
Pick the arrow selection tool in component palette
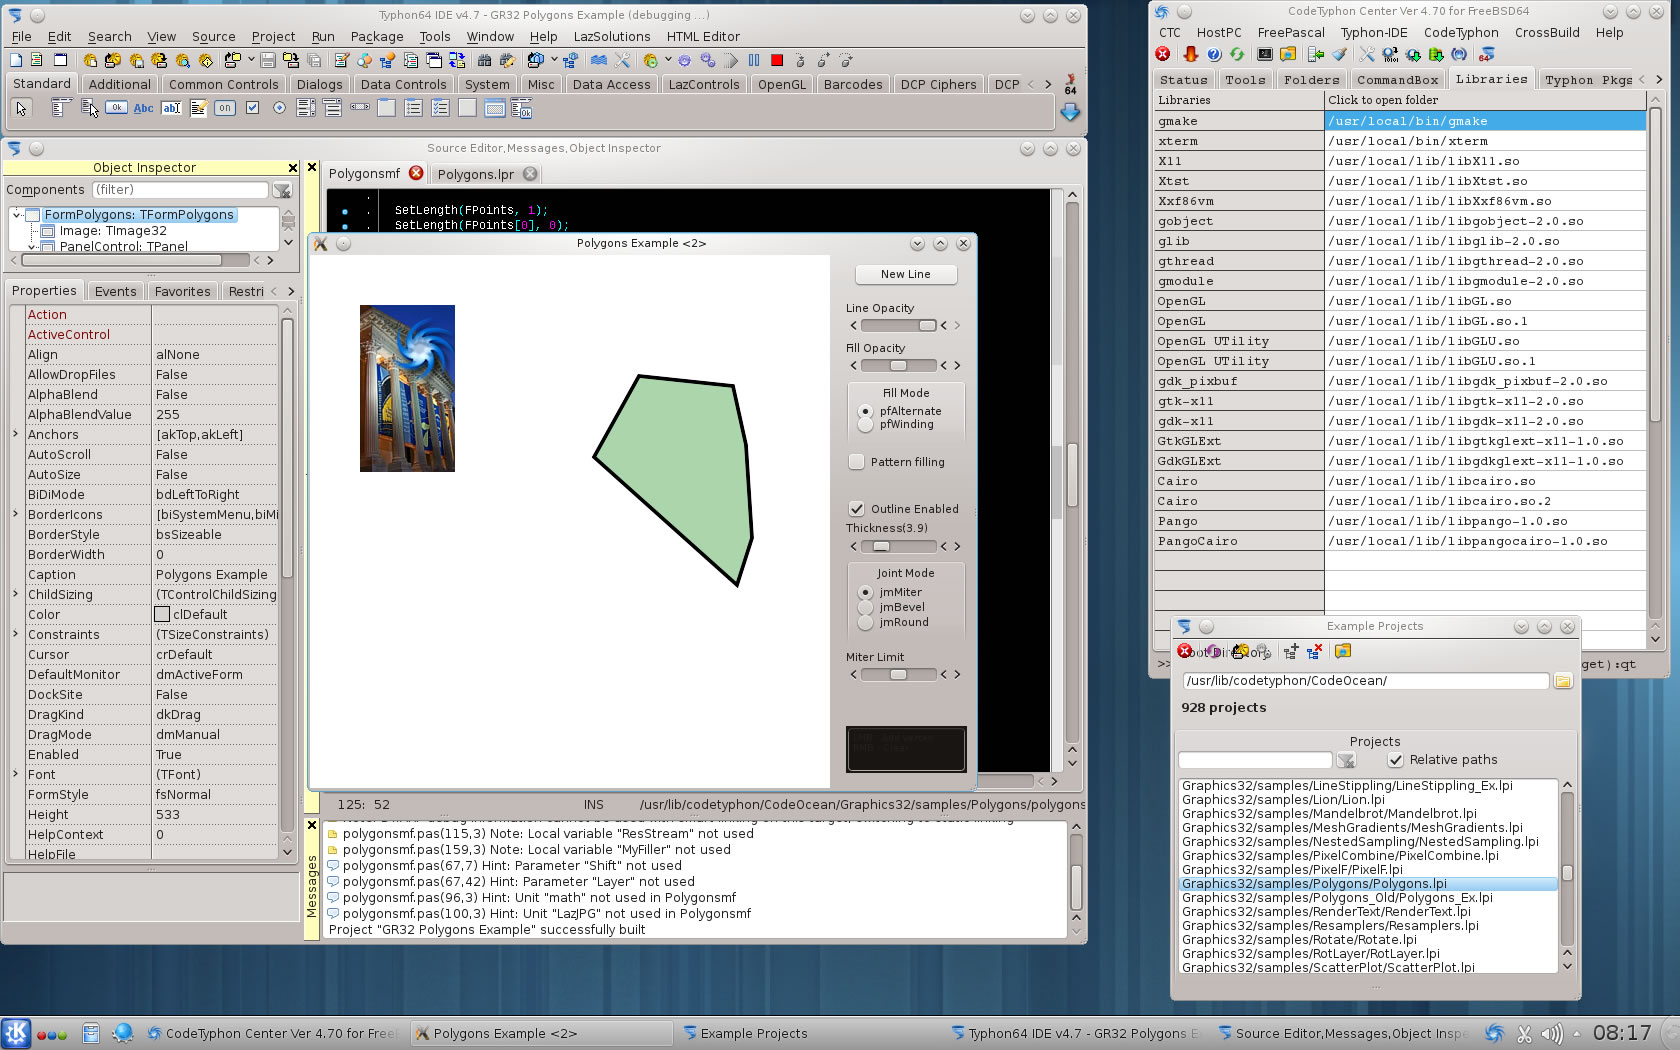[22, 108]
